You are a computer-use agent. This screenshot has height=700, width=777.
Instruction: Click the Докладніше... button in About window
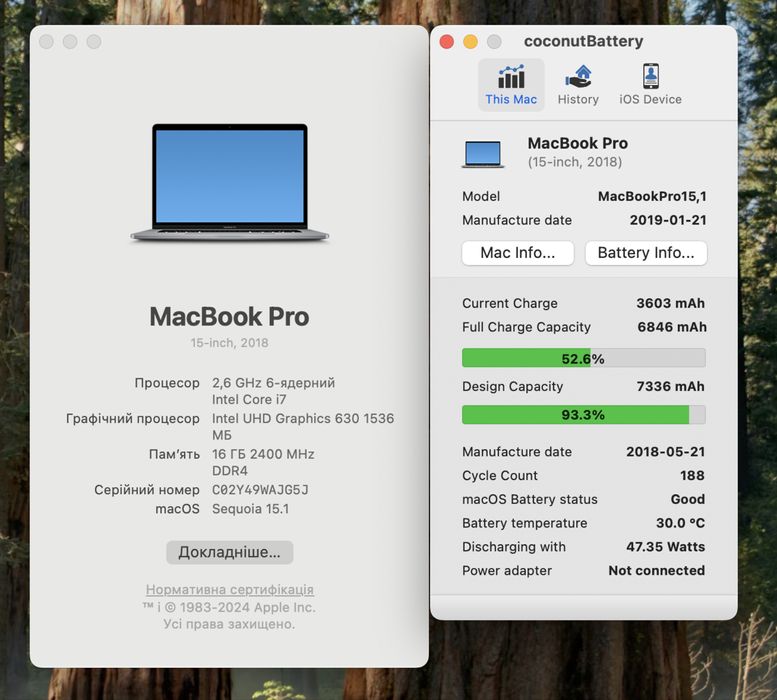click(229, 552)
